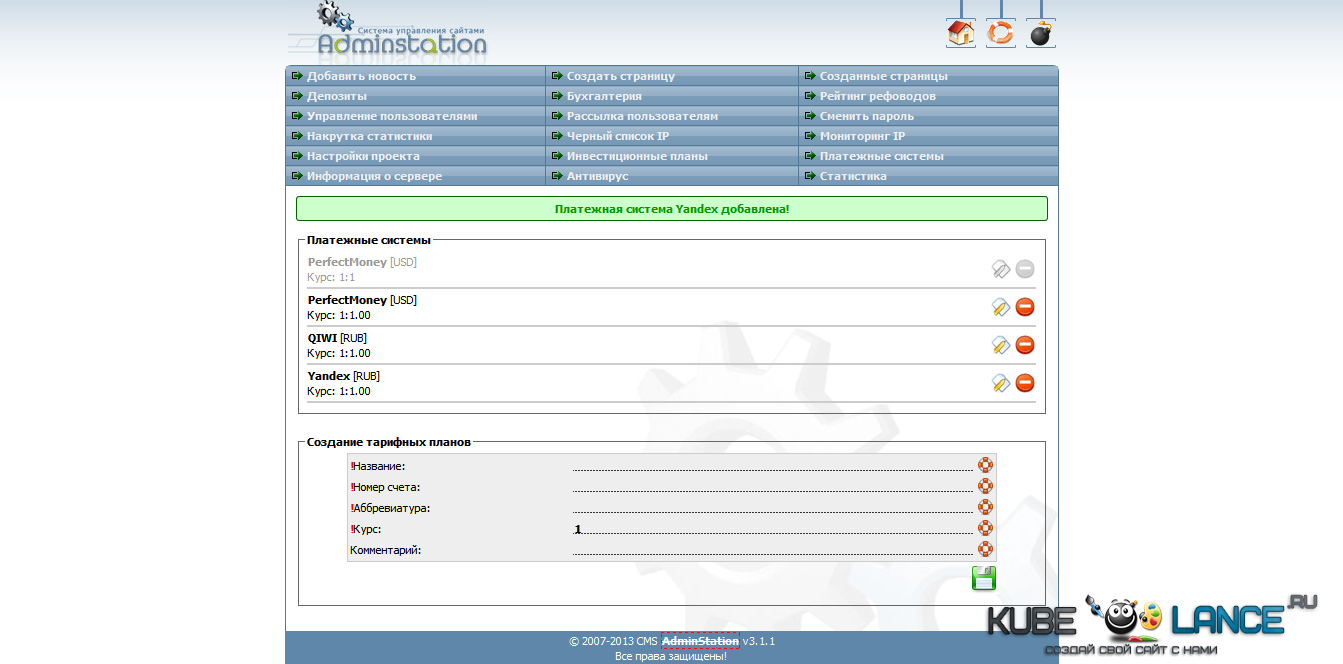Focus the Название input field
Image resolution: width=1343 pixels, height=664 pixels.
click(773, 465)
